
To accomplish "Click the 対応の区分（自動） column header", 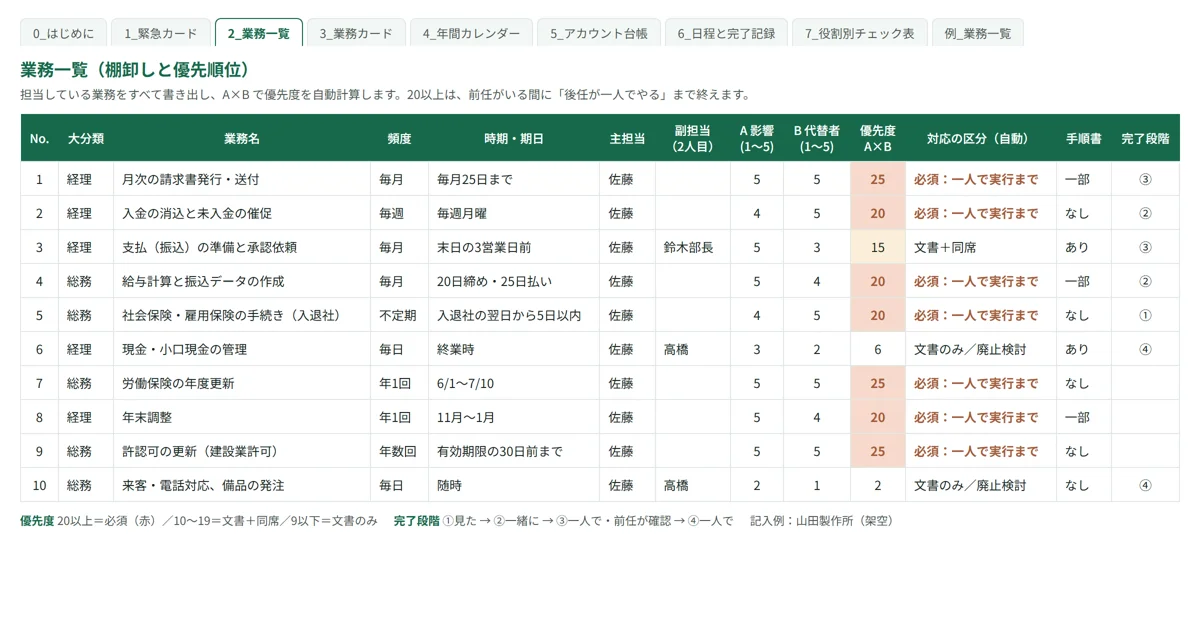I will 981,138.
